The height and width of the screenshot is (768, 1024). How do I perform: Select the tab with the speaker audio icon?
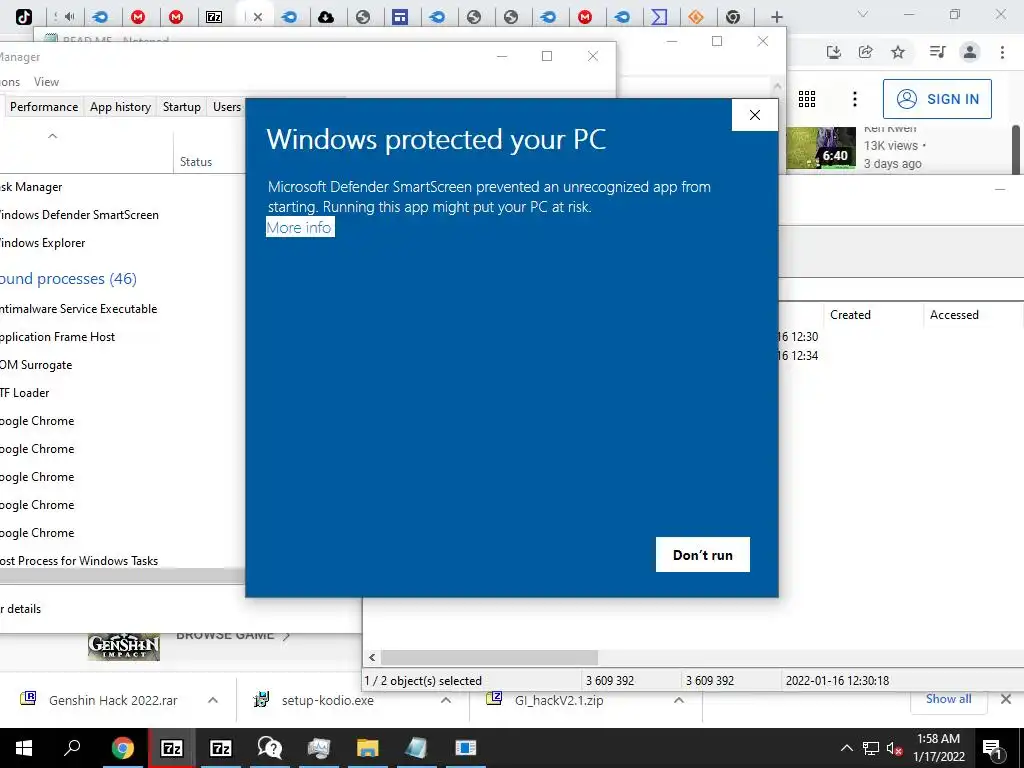coord(71,17)
